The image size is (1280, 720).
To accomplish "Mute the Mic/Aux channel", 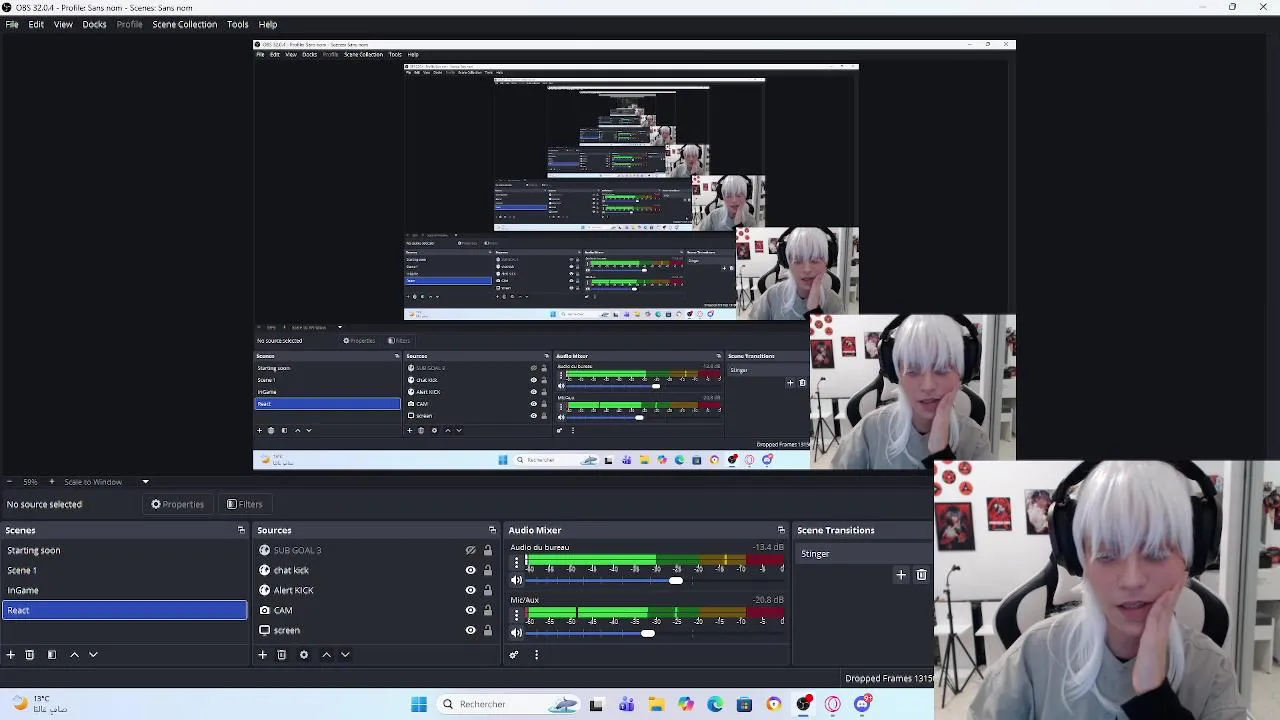I will (516, 633).
